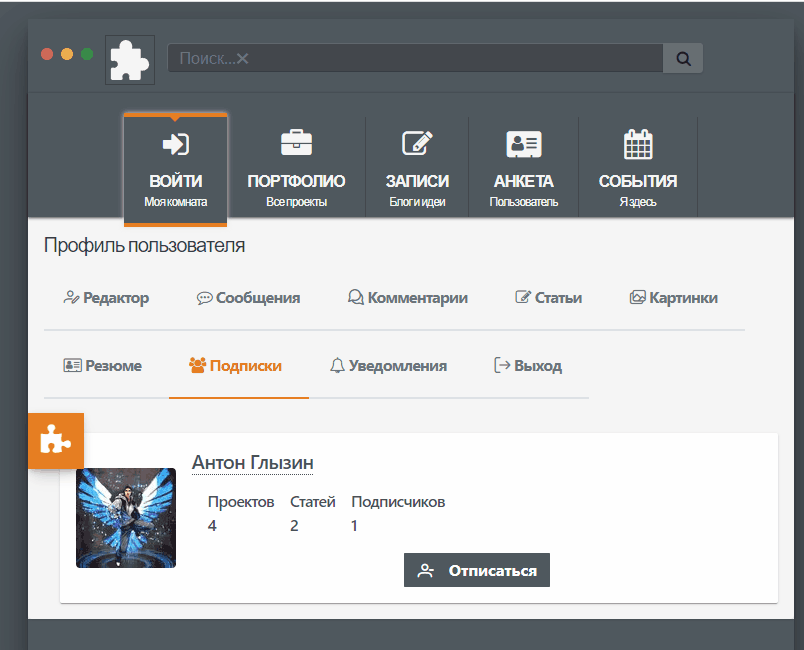The image size is (804, 650).
Task: Click the magnifier search button
Action: click(682, 58)
